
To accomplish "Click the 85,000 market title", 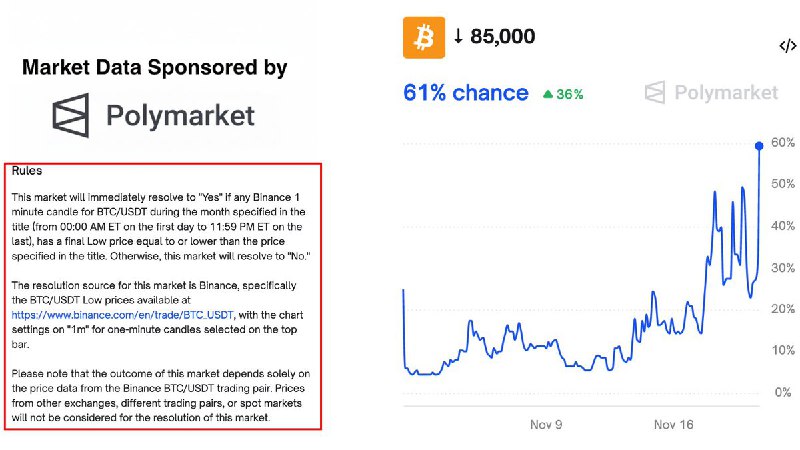I will (504, 37).
